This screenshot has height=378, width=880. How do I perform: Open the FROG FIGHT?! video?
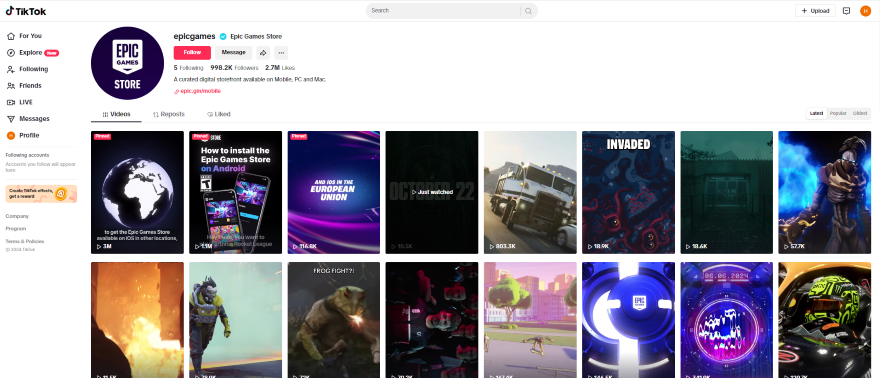pyautogui.click(x=334, y=320)
